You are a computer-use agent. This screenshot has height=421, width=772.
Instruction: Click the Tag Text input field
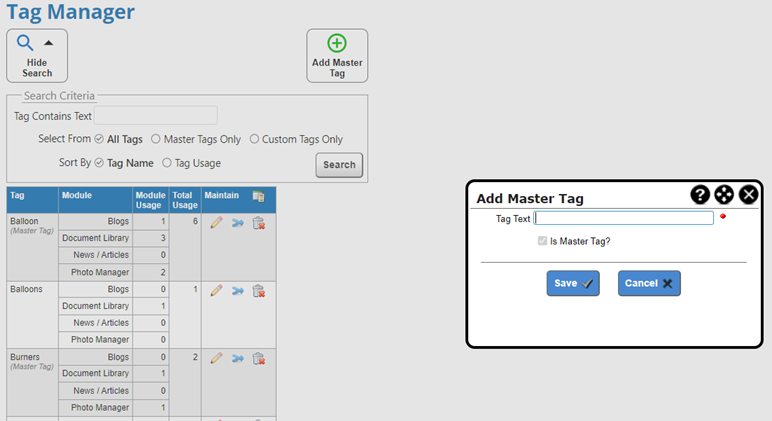[624, 218]
